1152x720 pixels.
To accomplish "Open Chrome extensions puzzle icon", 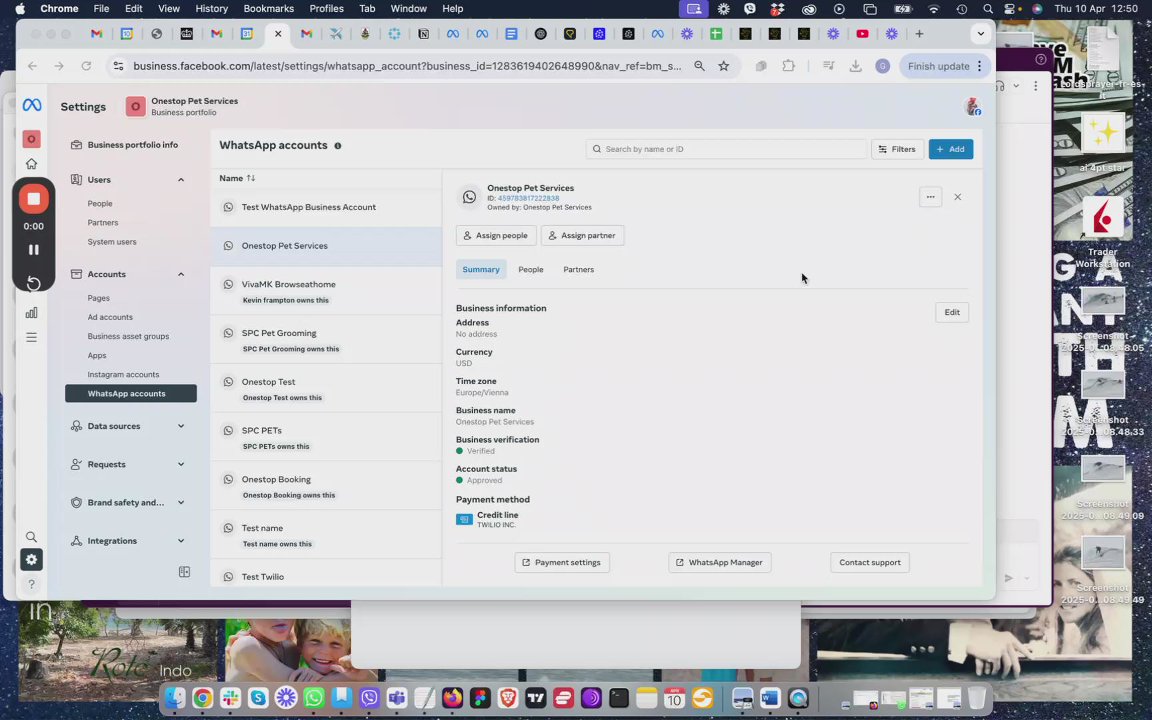I will coord(788,66).
